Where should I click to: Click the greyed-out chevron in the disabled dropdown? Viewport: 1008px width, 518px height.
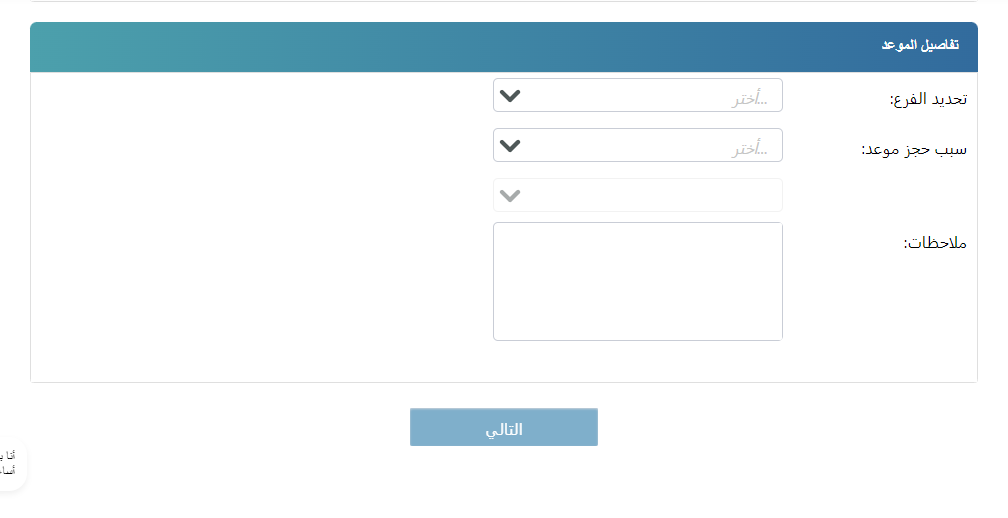coord(510,195)
